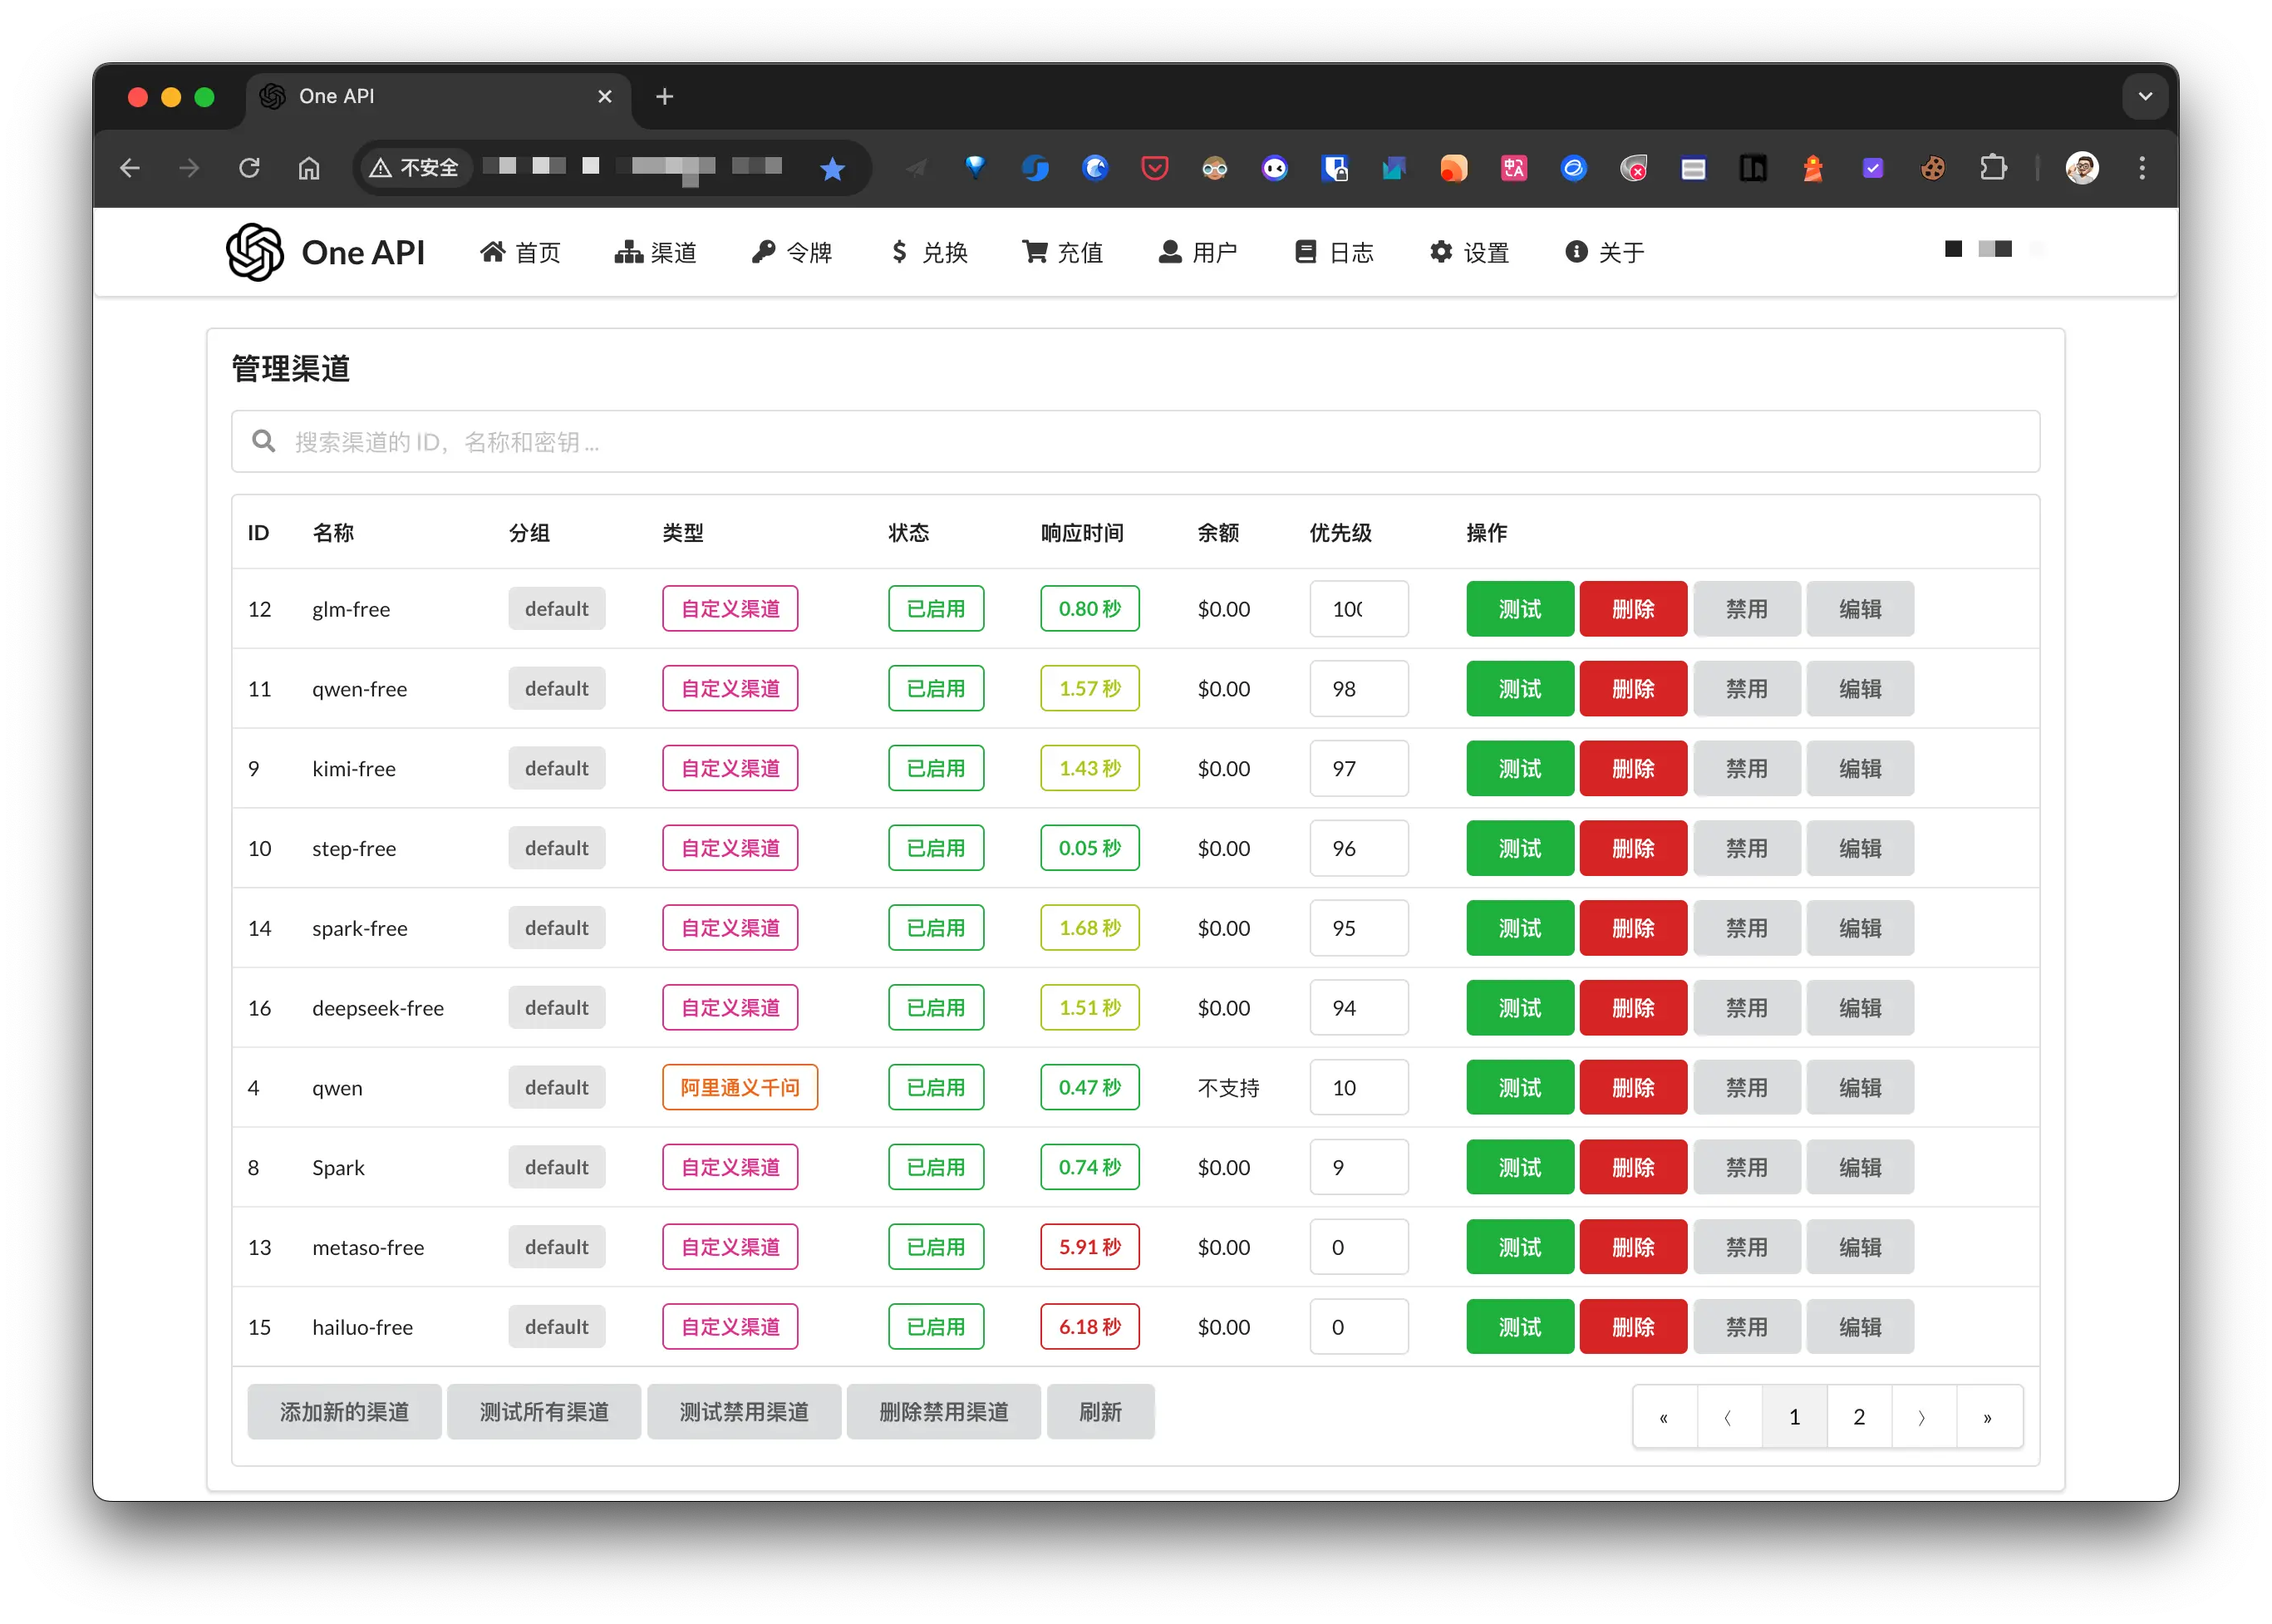Click 测试所有渠道 button
Viewport: 2272px width, 1624px height.
544,1412
